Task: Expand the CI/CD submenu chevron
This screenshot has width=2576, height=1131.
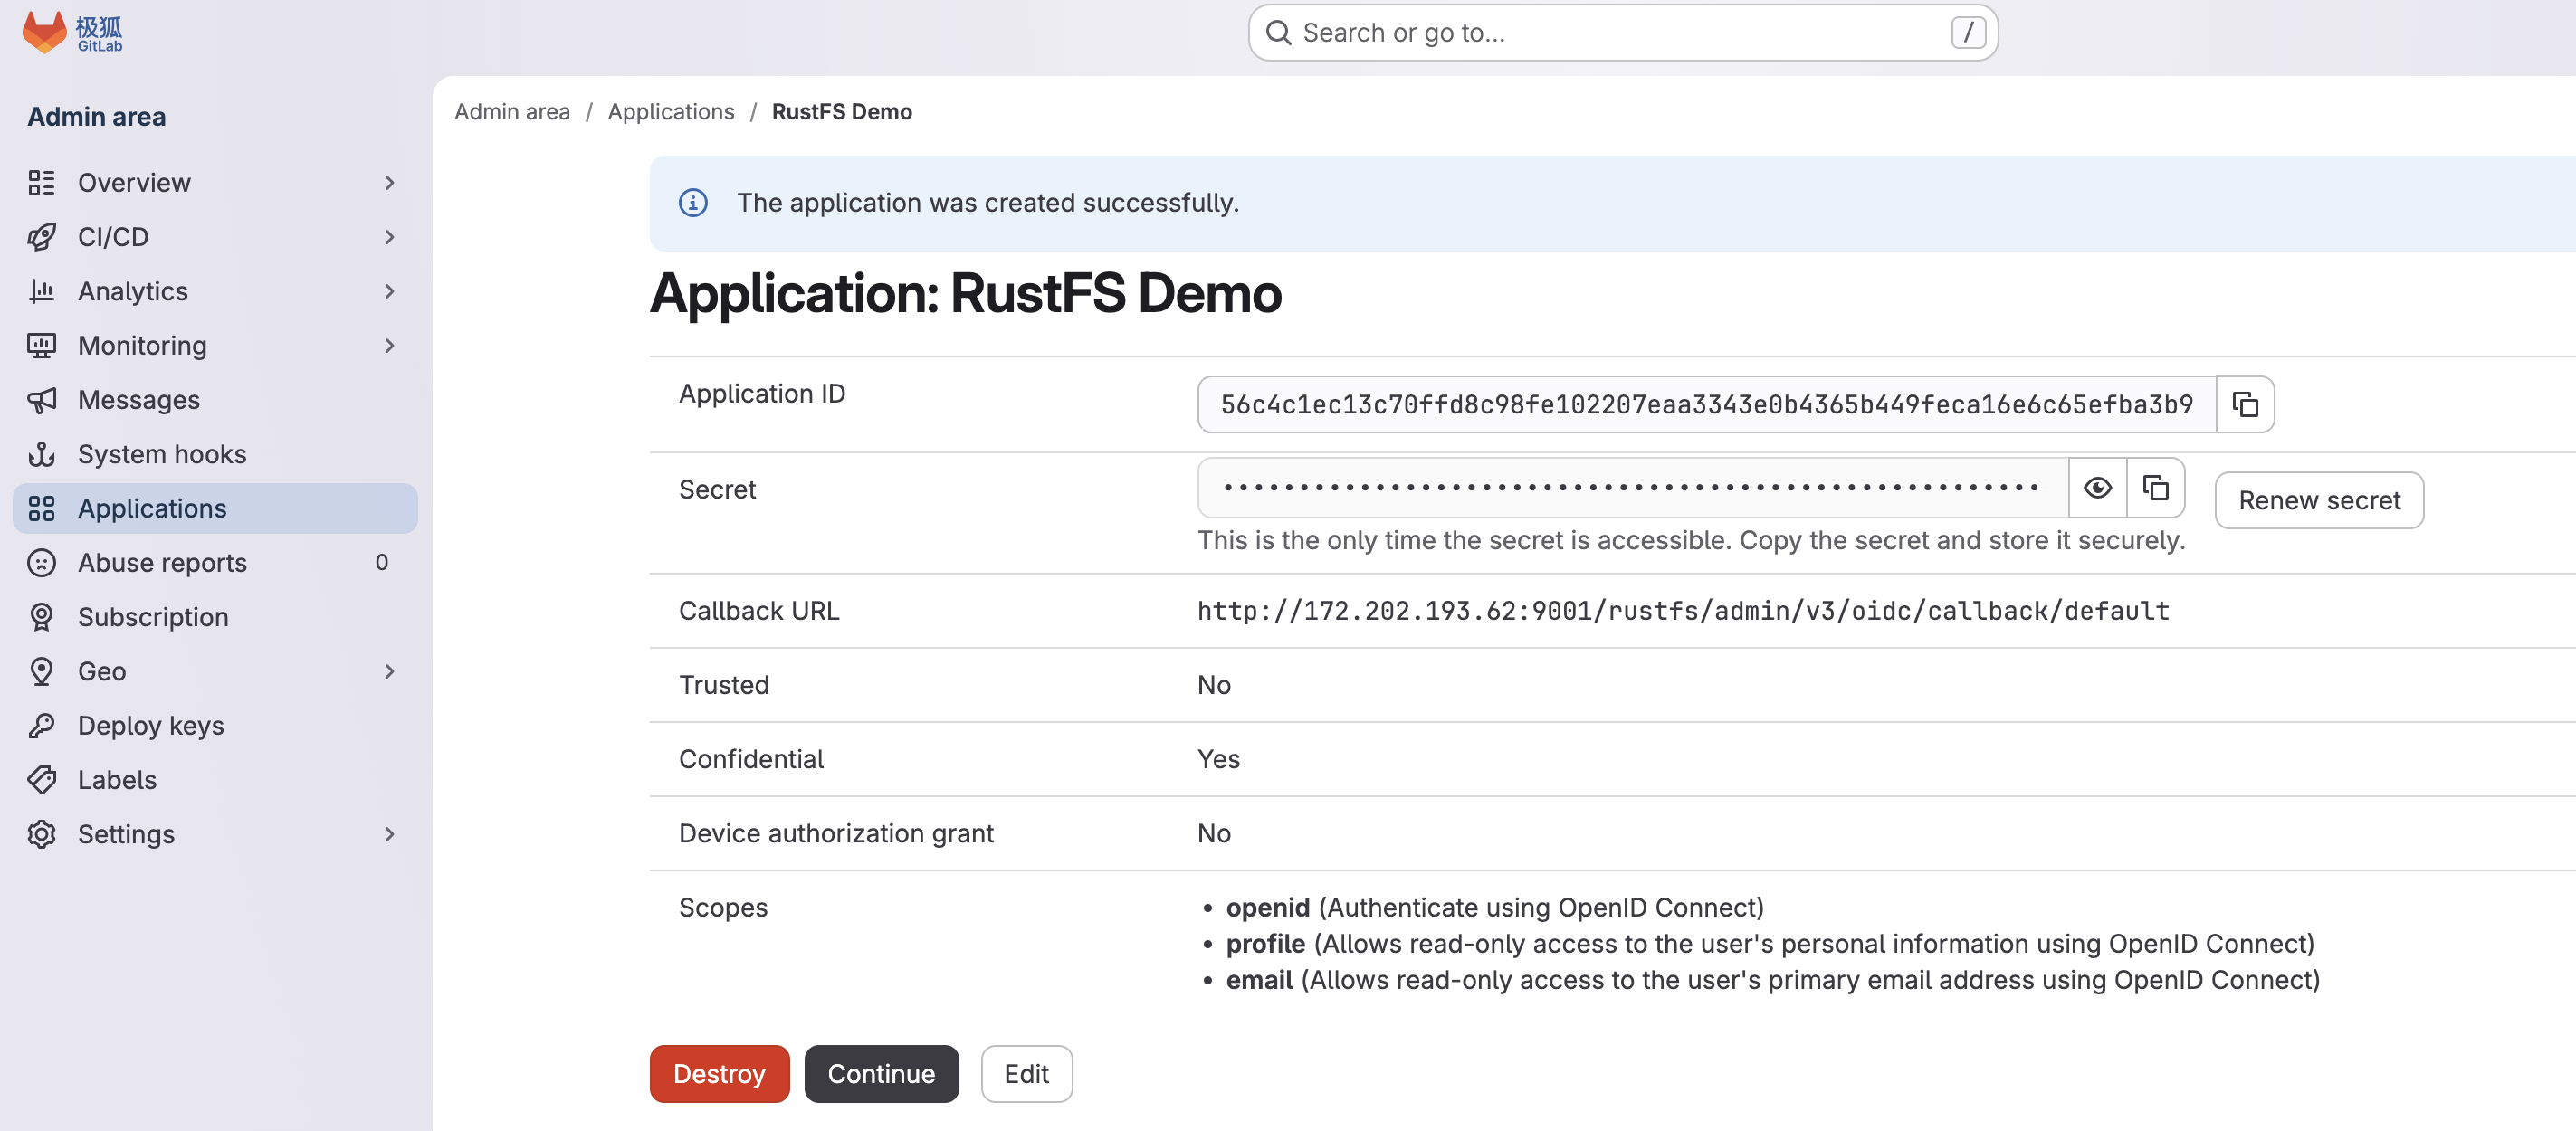Action: click(x=390, y=237)
